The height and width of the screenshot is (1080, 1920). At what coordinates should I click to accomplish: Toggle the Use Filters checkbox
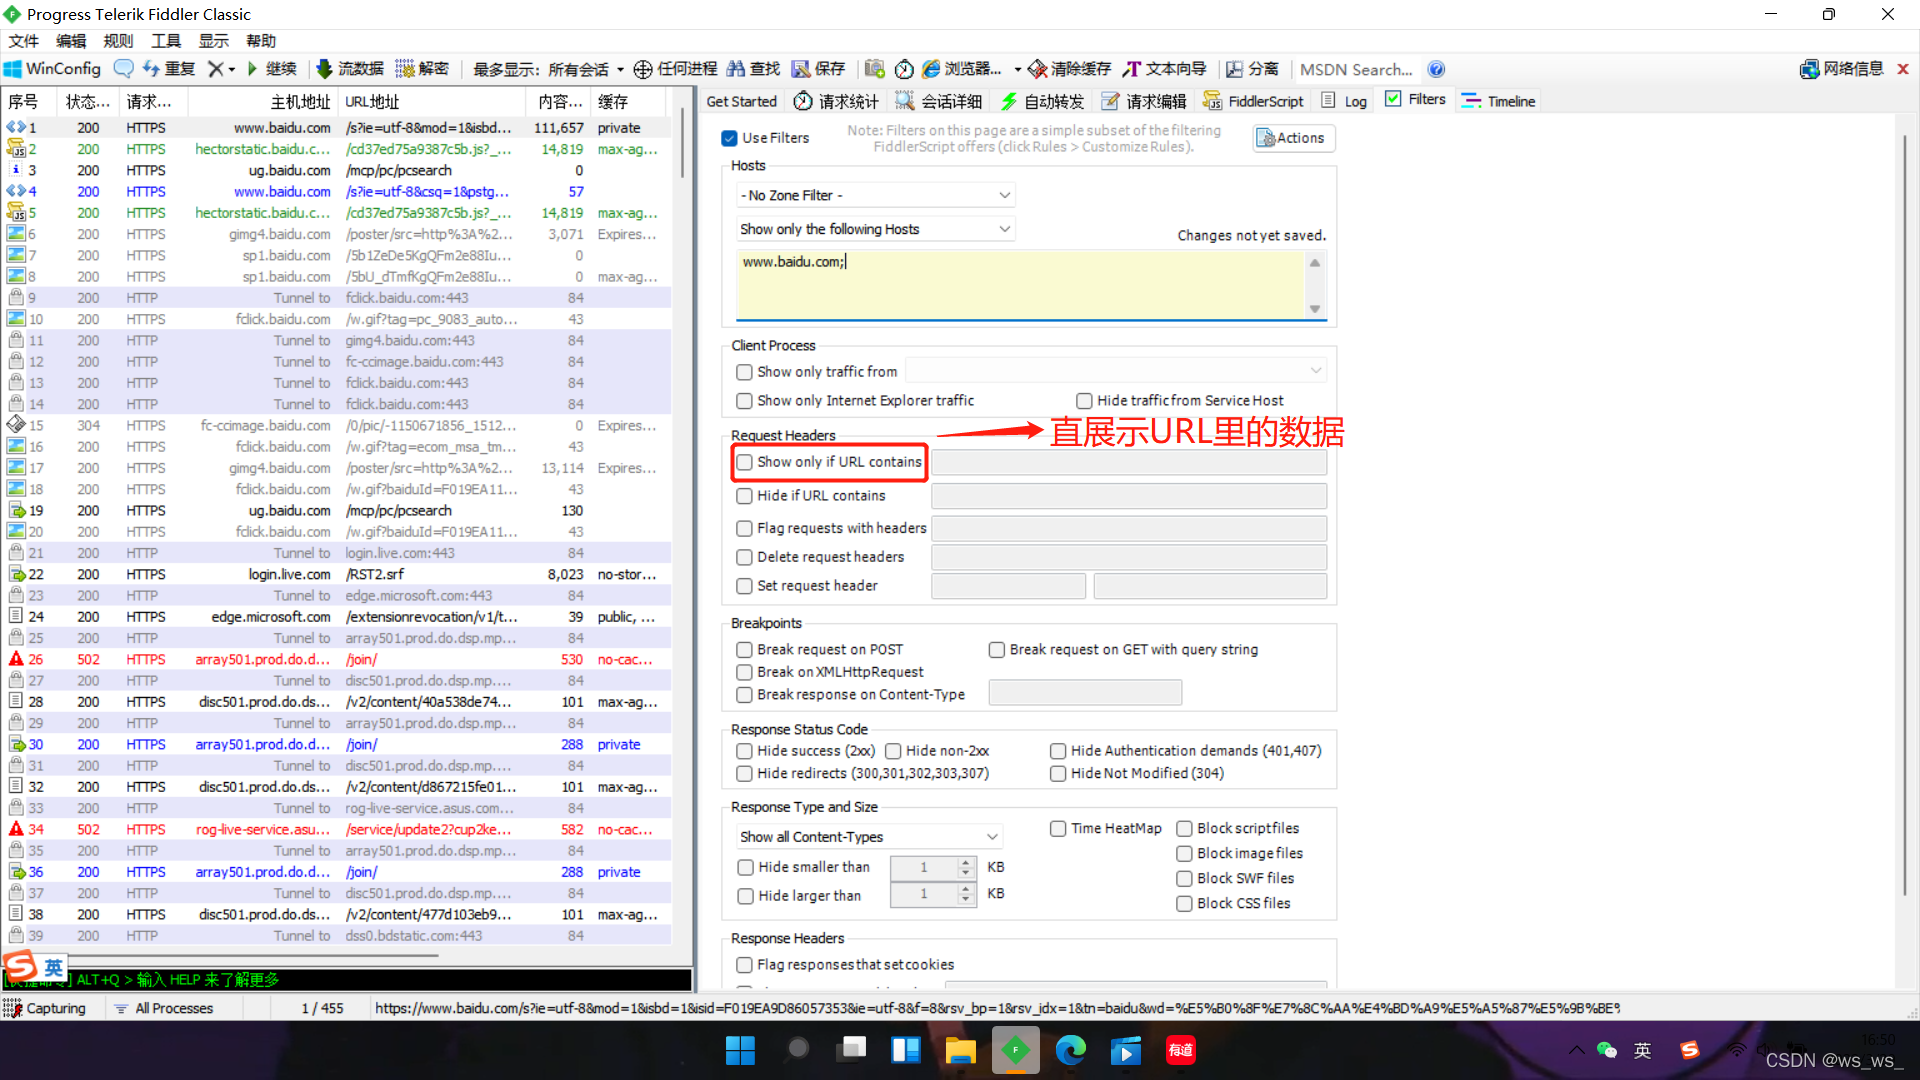(x=729, y=138)
